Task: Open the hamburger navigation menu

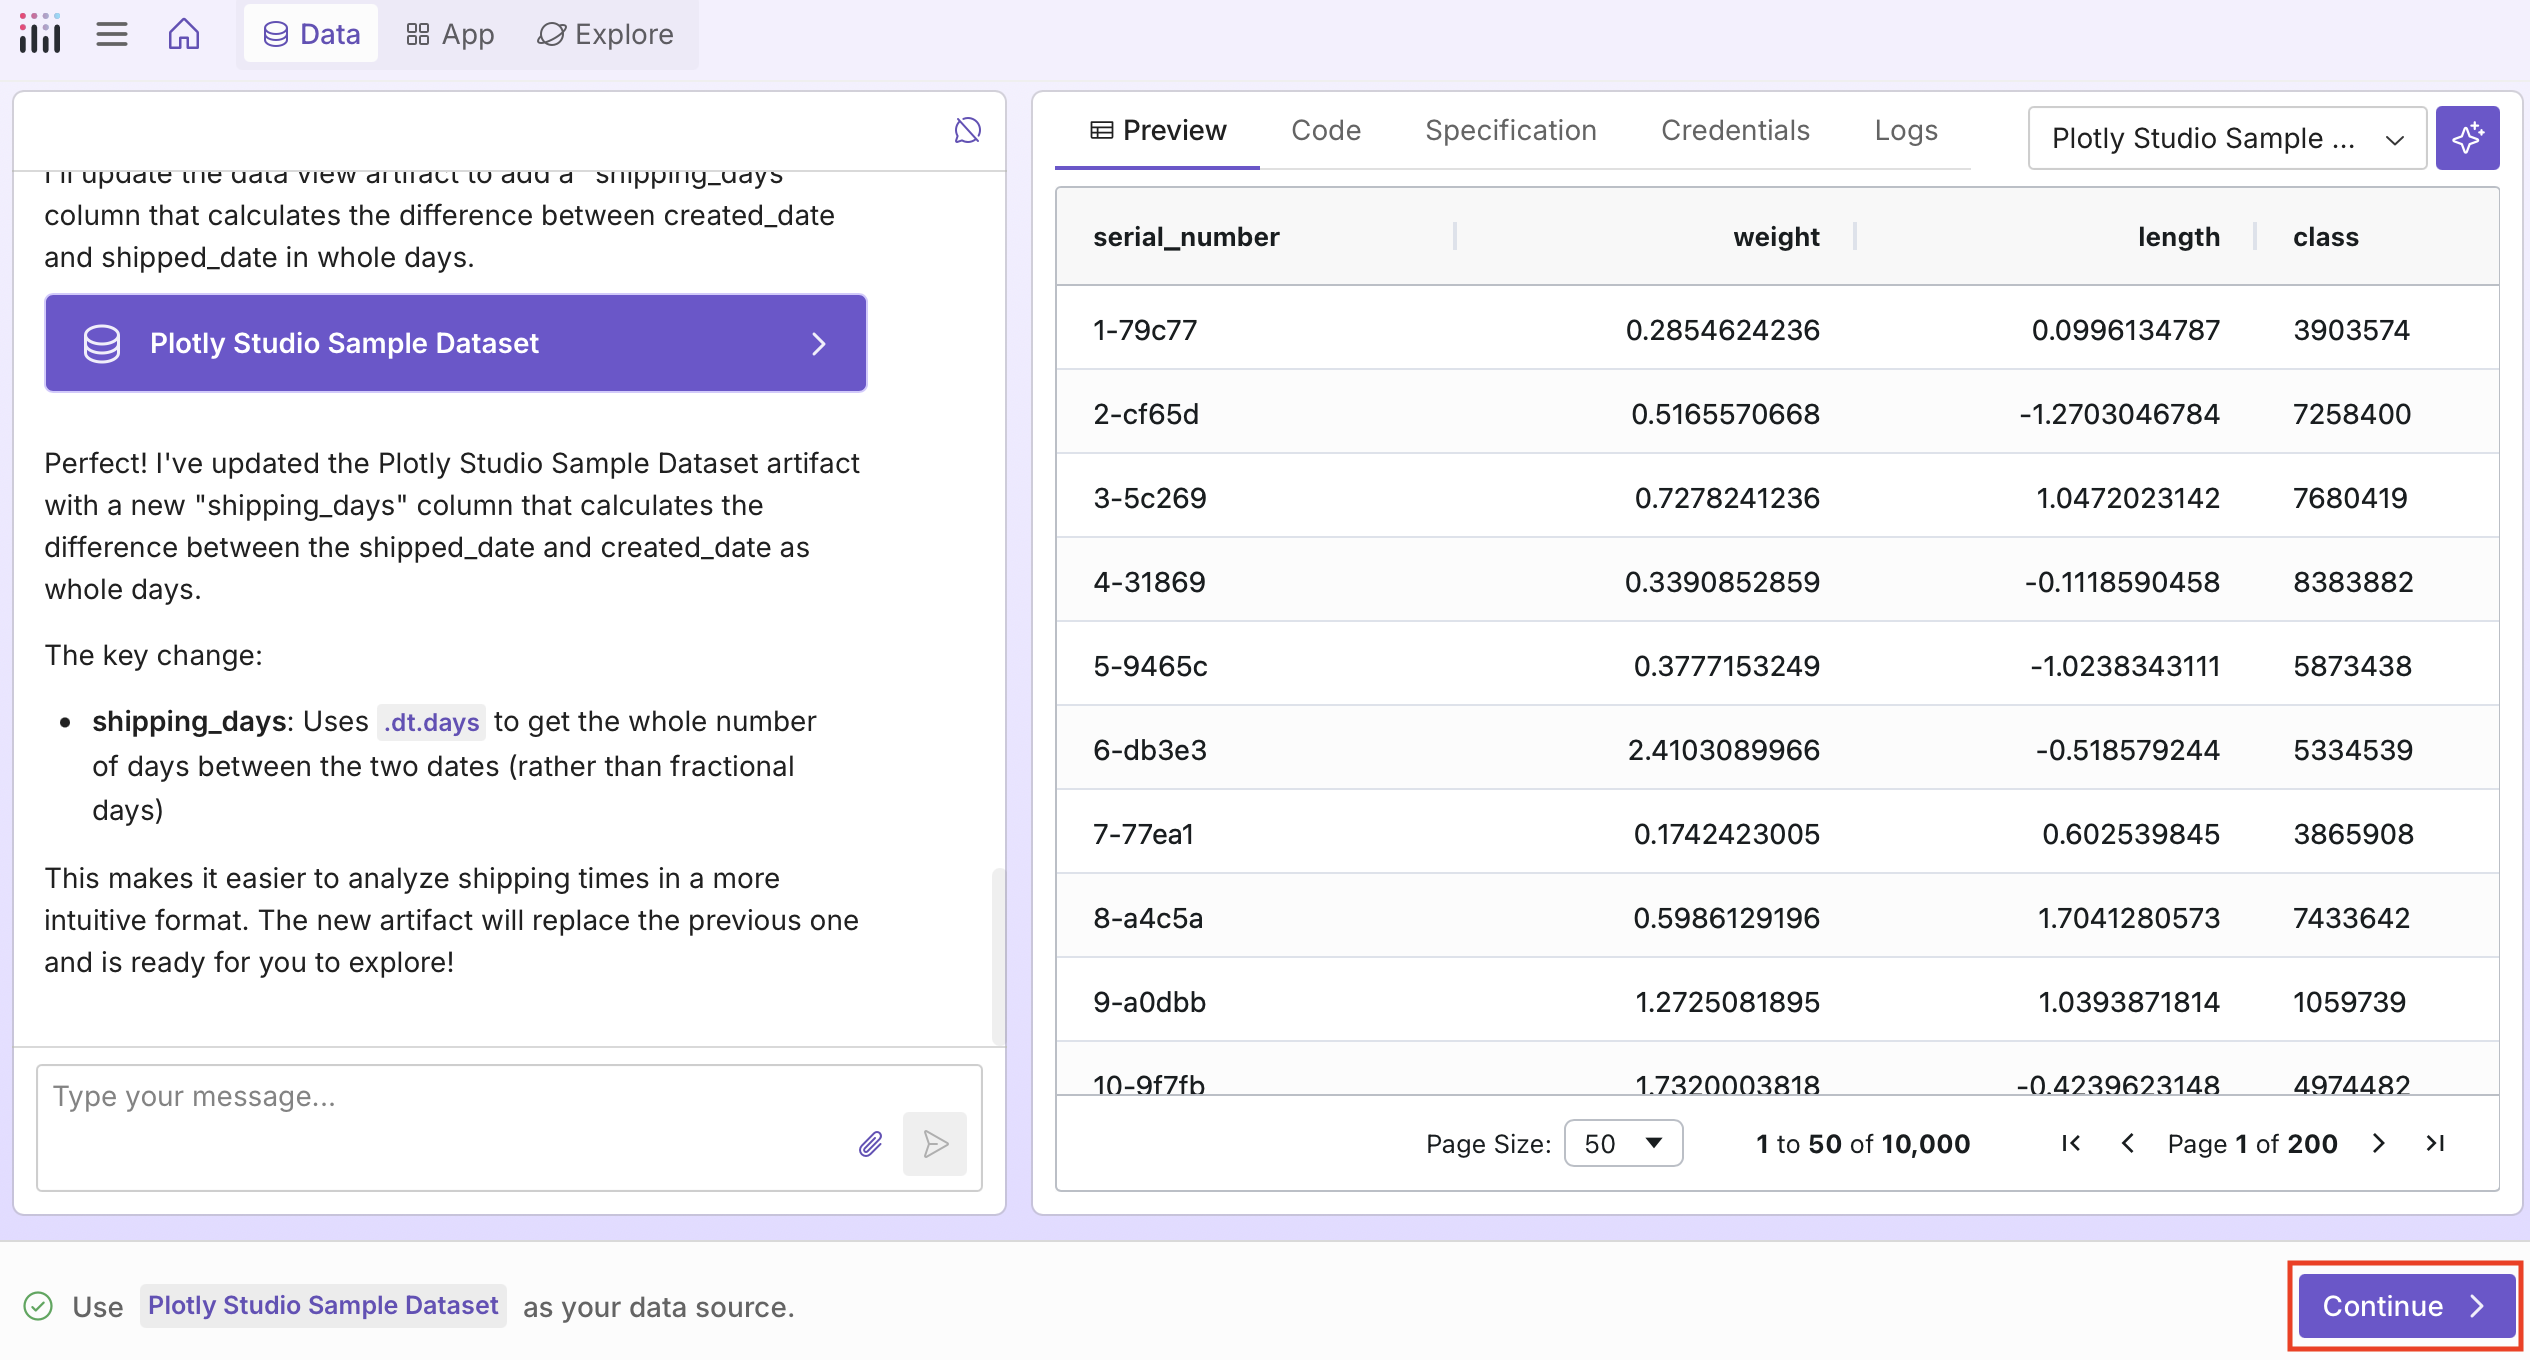Action: 112,33
